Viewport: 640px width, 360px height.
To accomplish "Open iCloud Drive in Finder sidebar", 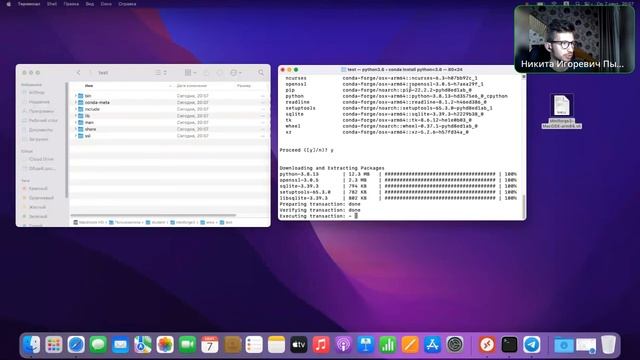I will pos(41,159).
